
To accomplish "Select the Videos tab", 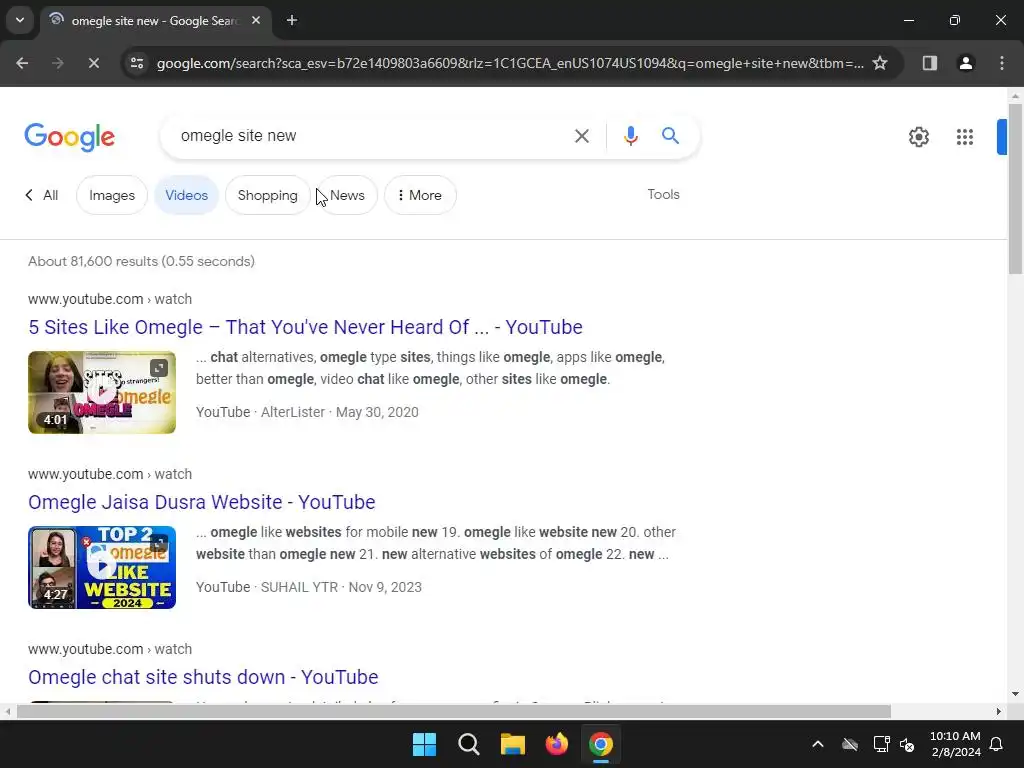I will (186, 195).
